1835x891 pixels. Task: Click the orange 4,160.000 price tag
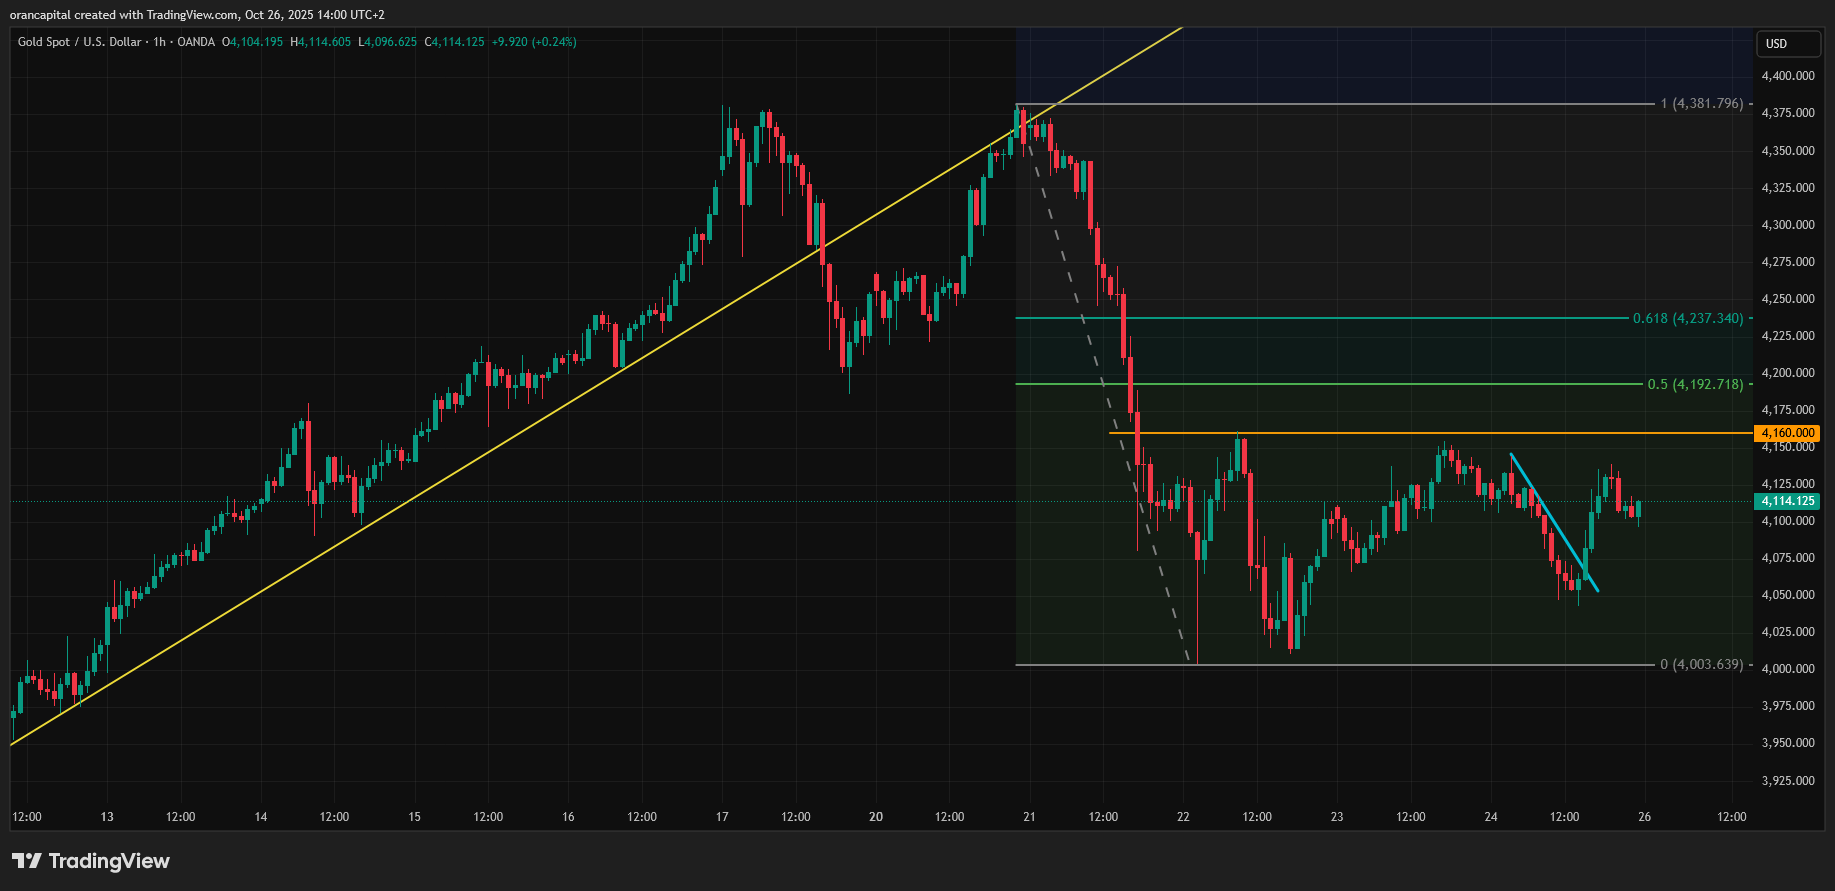[1788, 433]
